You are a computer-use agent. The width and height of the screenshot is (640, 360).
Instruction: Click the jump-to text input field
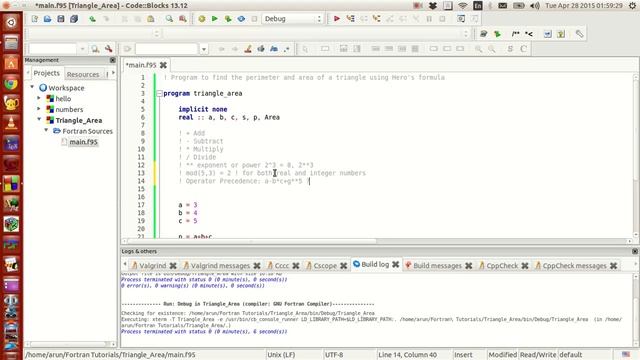coord(167,49)
